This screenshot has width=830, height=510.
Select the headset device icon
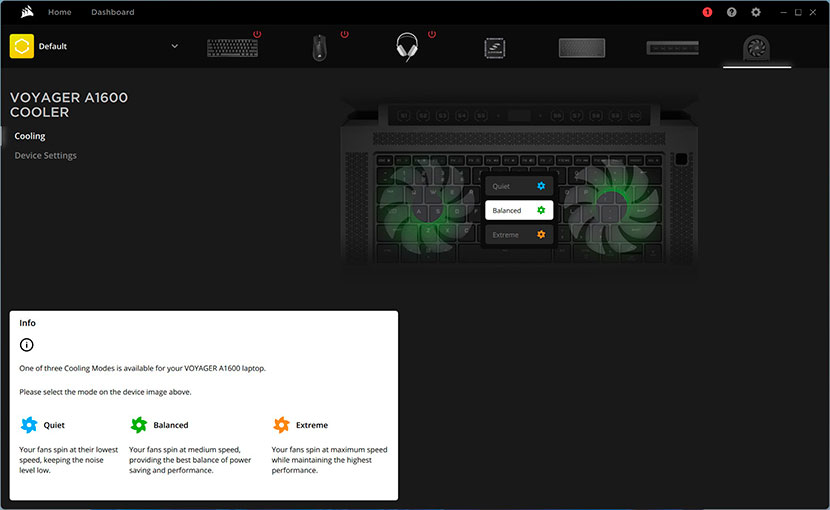click(407, 47)
